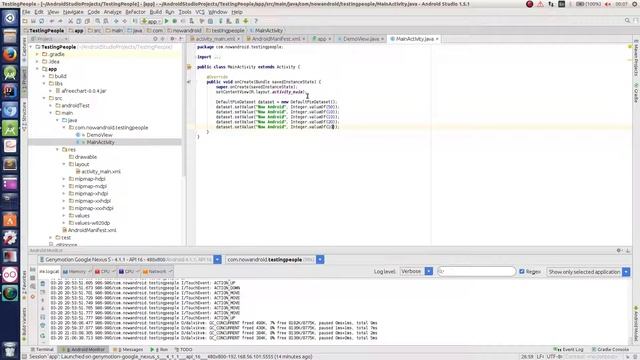Switch to the DemoView.java tab
Image resolution: width=640 pixels, height=360 pixels.
click(361, 39)
